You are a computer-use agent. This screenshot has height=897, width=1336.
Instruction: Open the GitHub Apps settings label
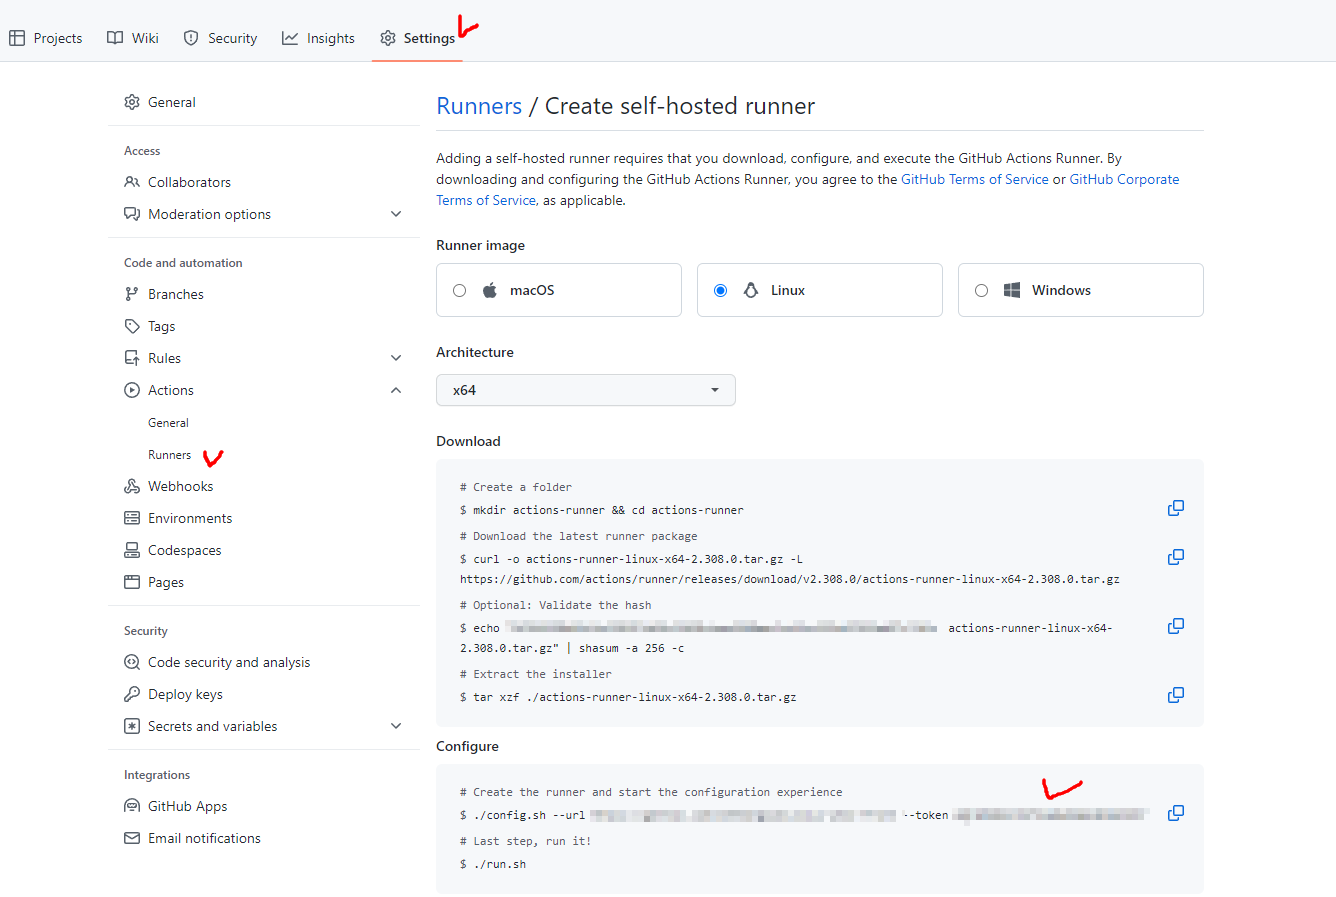click(188, 806)
